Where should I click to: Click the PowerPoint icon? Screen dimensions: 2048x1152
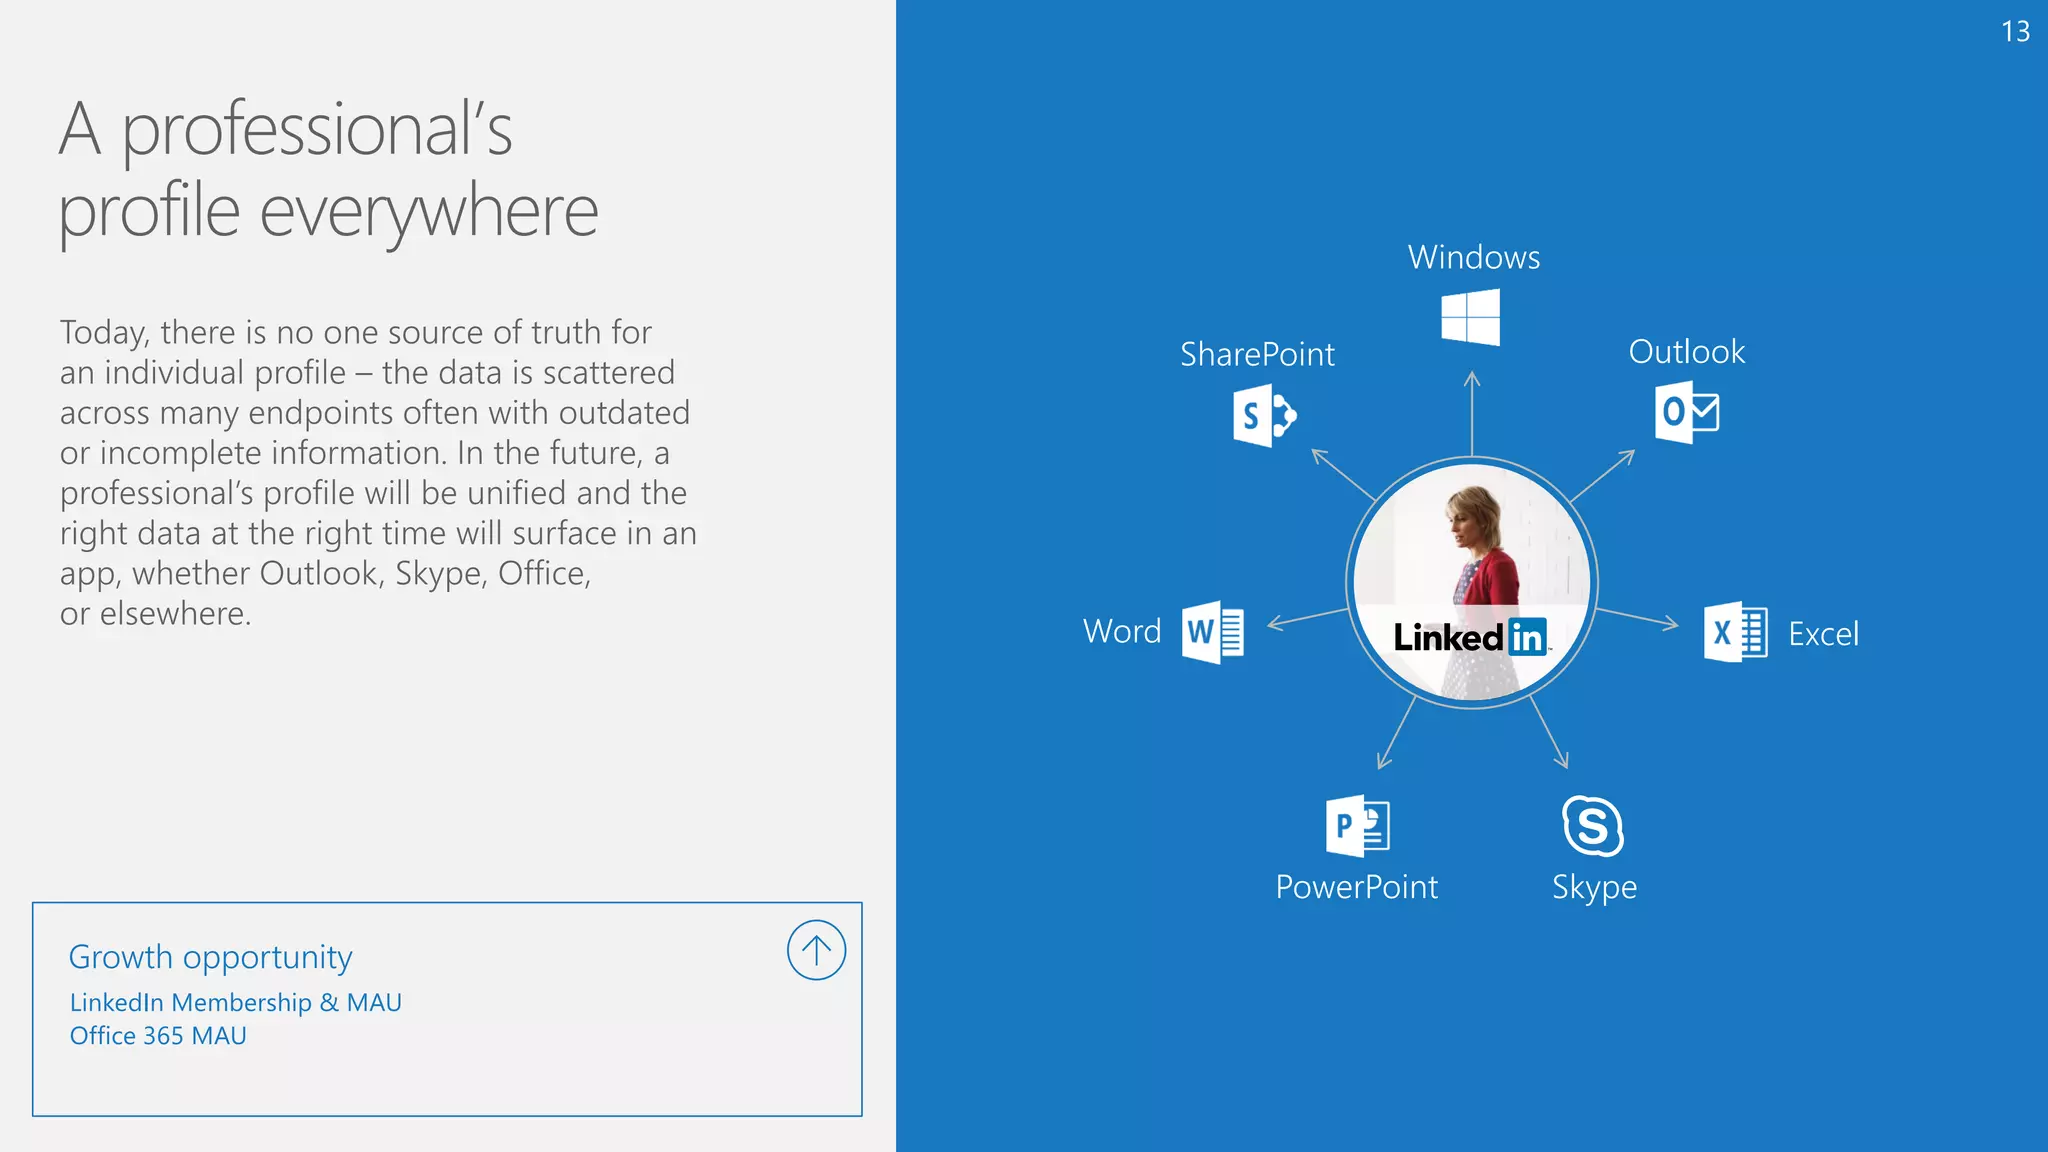coord(1358,826)
